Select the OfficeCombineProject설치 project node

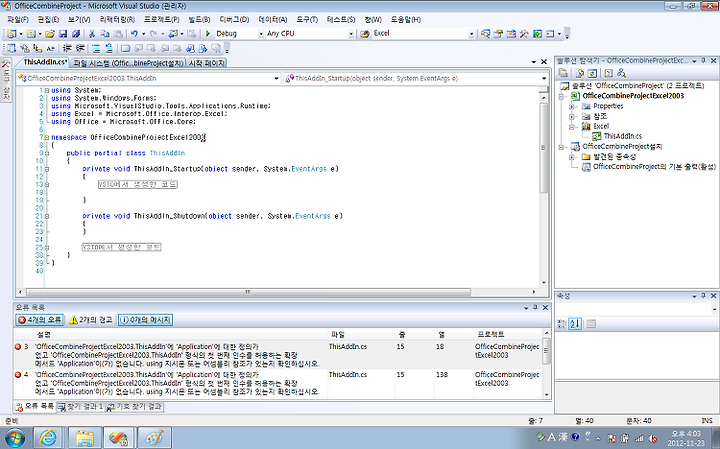(x=622, y=146)
